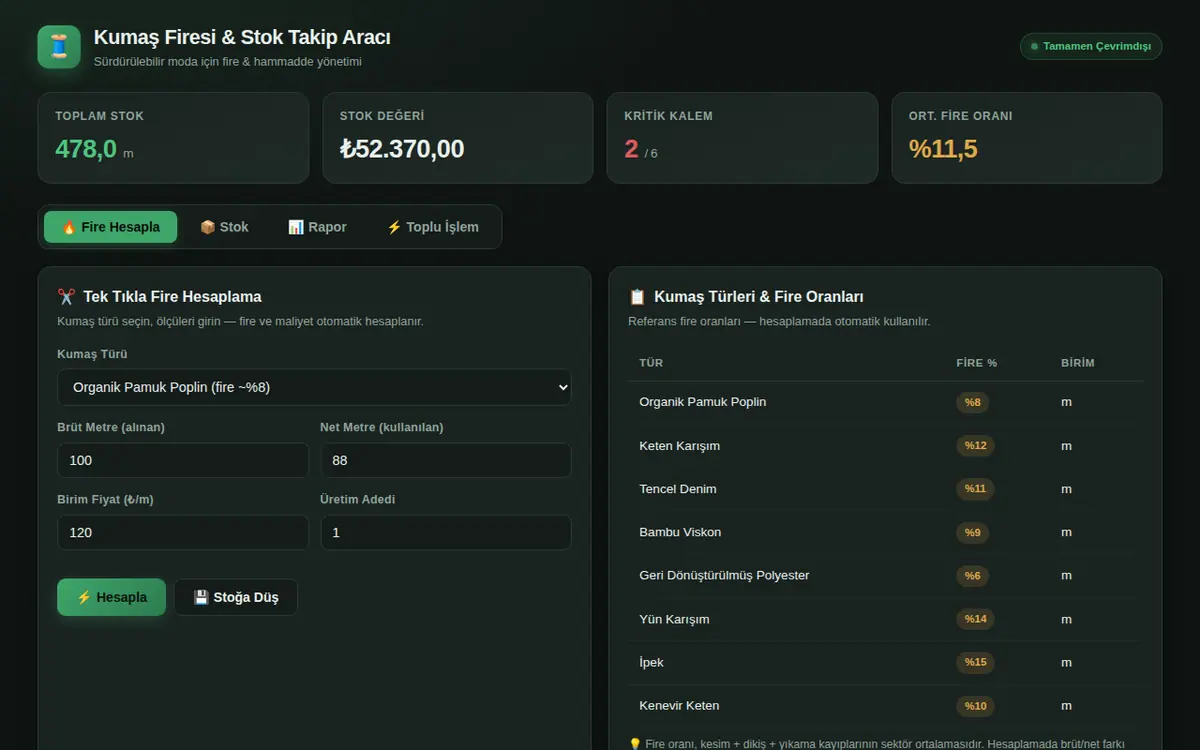Click the %14 fire rate badge
The height and width of the screenshot is (750, 1200).
click(975, 619)
